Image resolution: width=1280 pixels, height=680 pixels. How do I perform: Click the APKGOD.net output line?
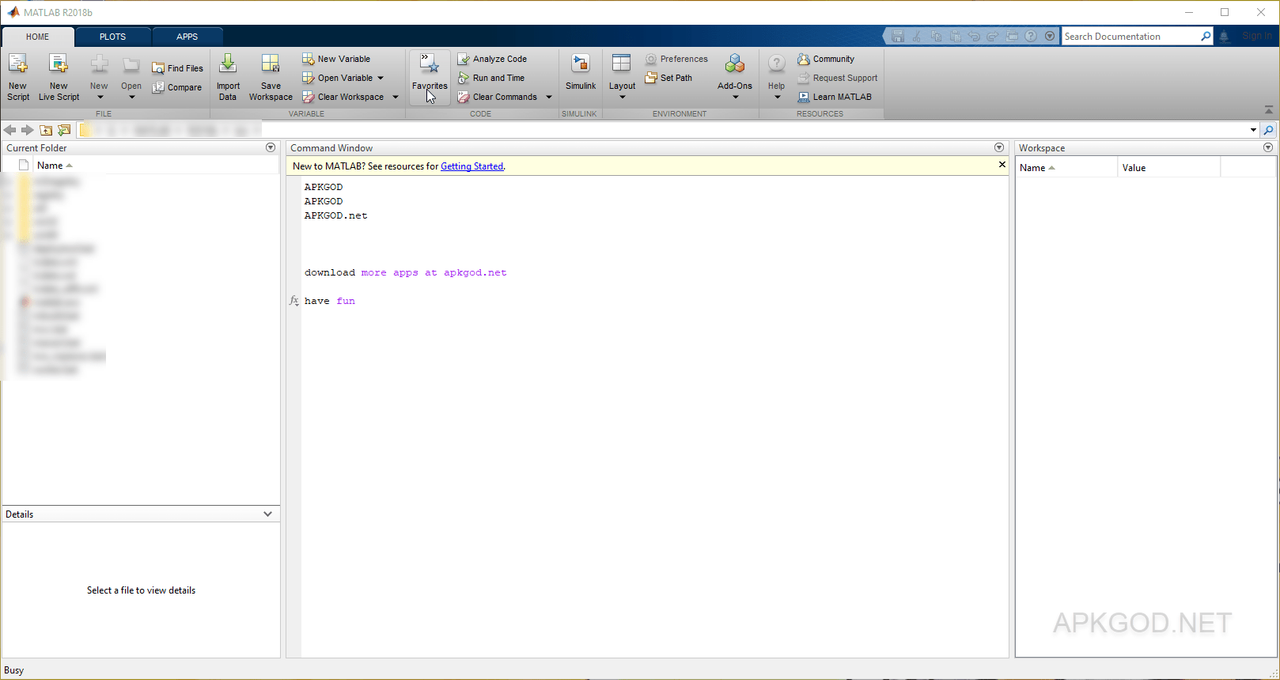336,216
